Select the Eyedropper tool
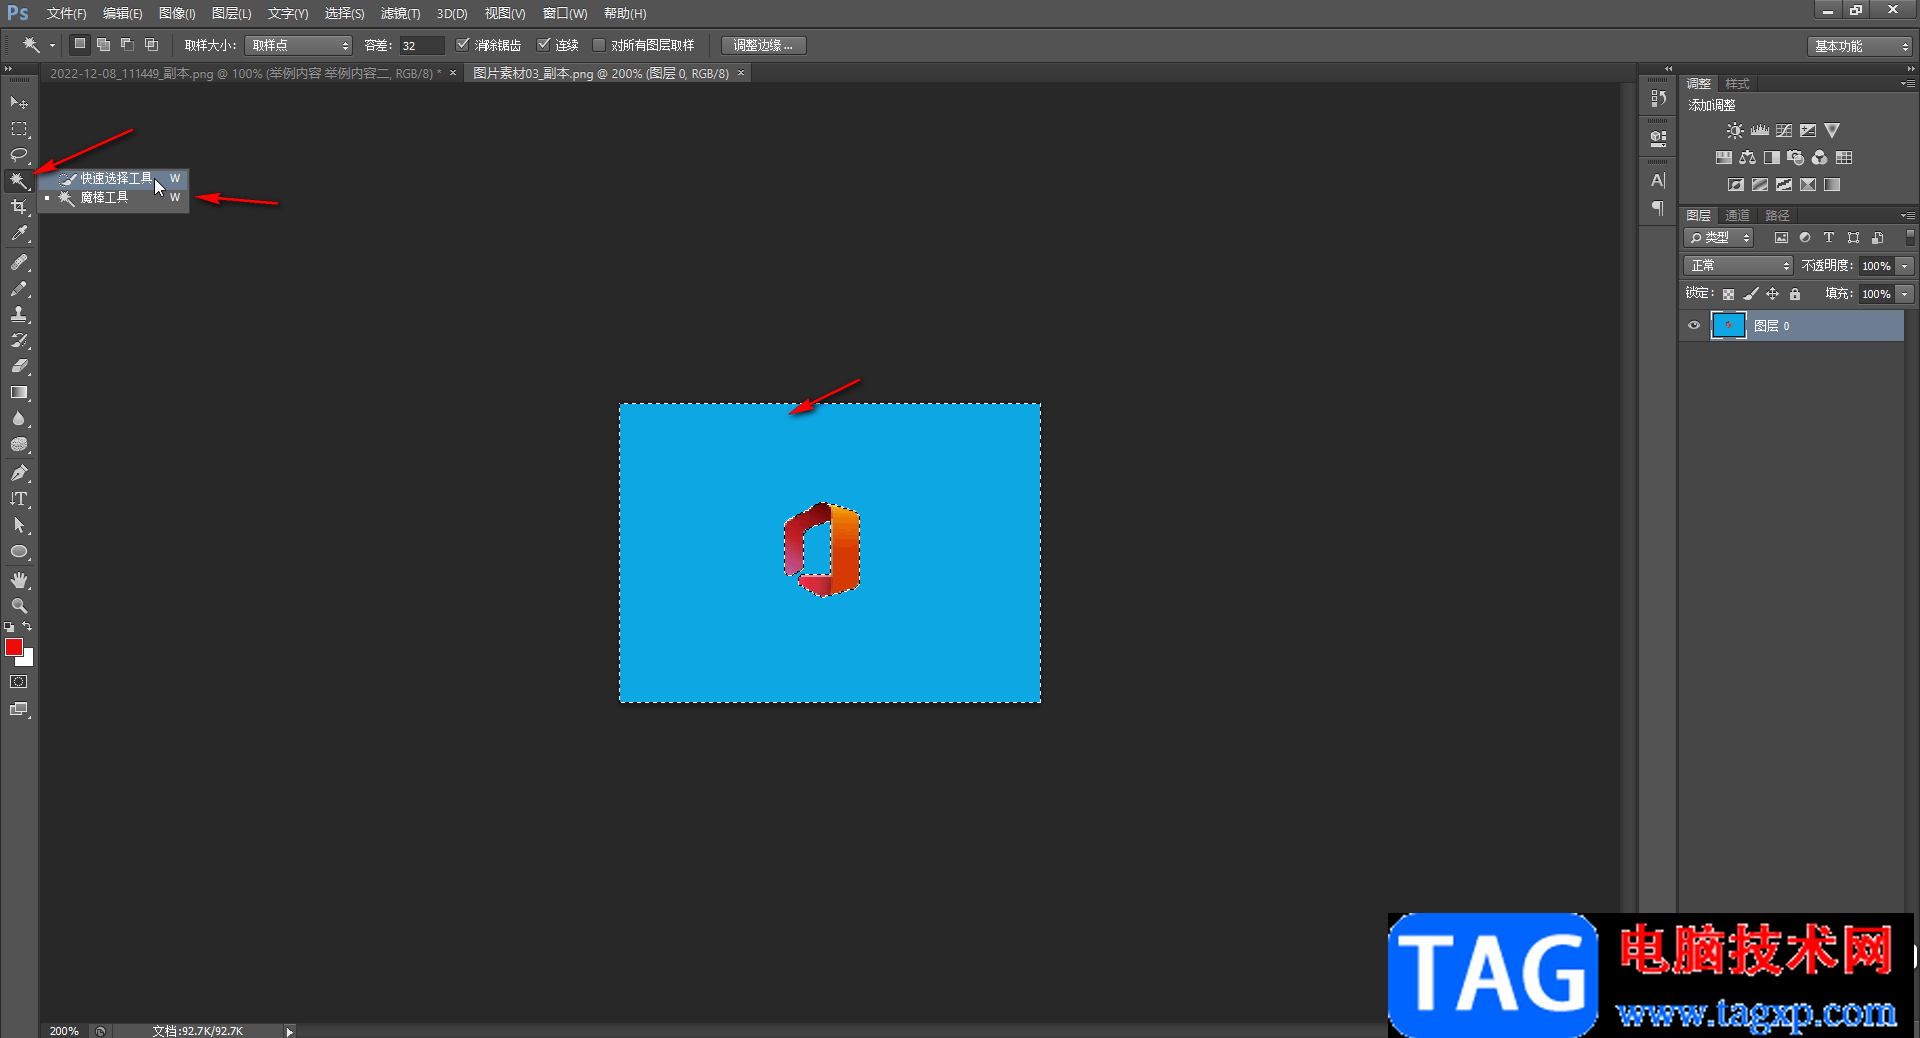Screen dimensions: 1920x1038 (19, 234)
